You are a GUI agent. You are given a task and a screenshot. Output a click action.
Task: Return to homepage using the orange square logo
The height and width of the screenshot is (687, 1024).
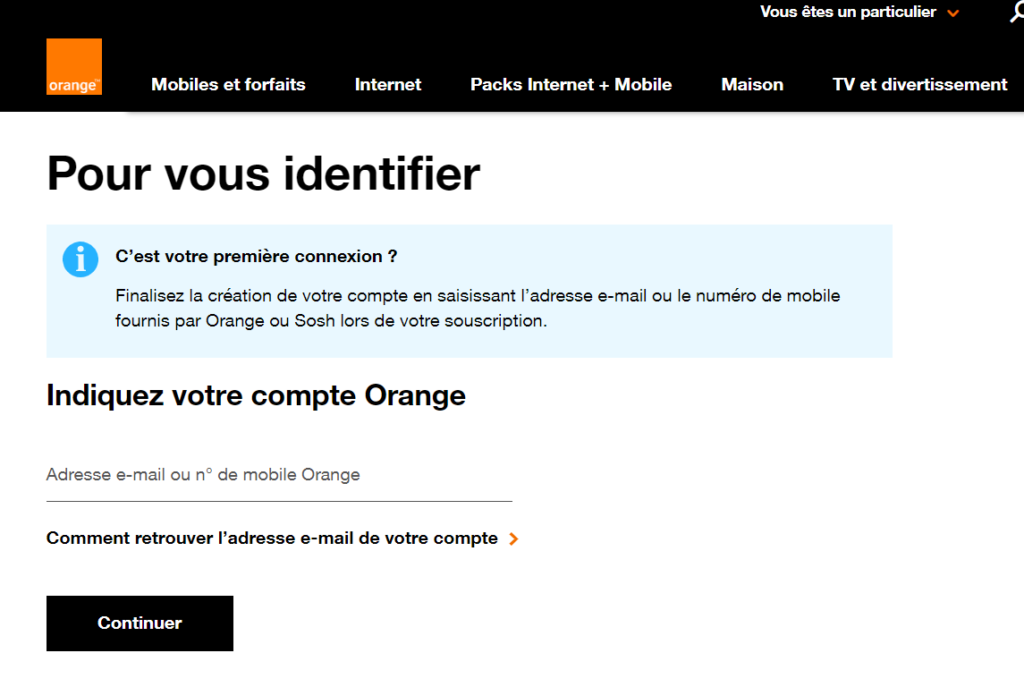click(x=74, y=67)
